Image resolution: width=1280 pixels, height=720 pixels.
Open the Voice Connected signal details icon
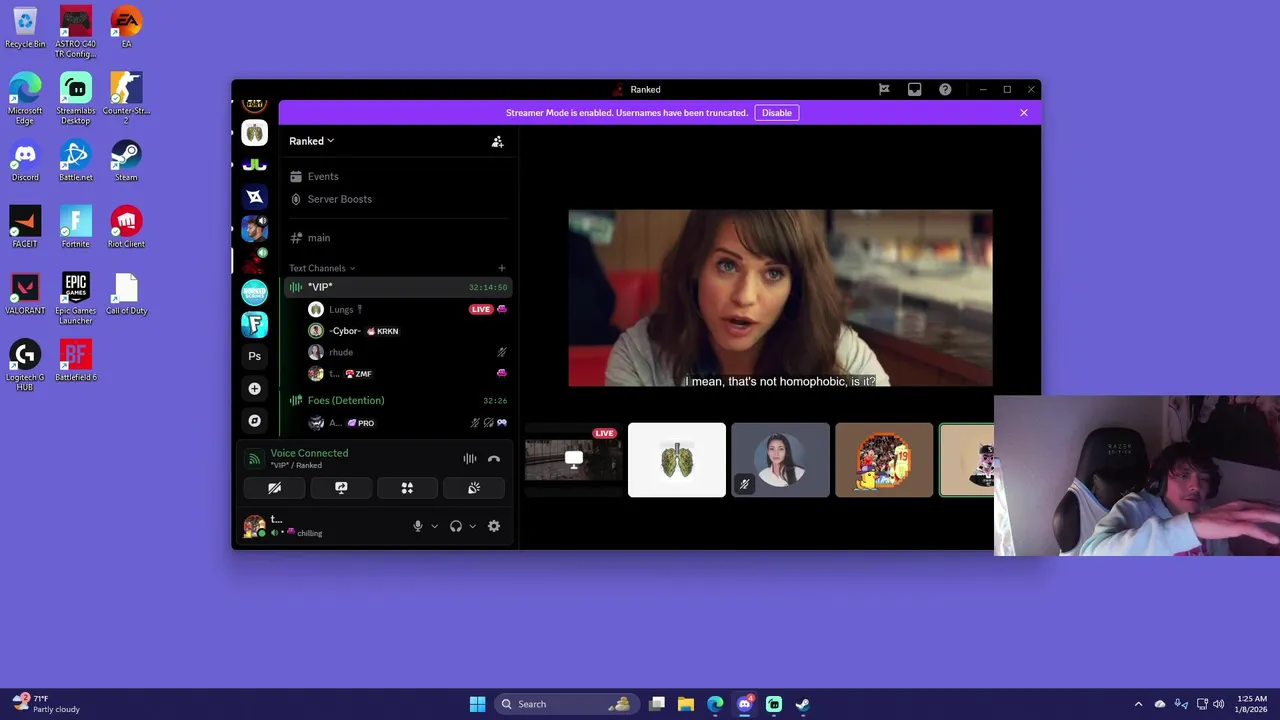click(x=254, y=459)
